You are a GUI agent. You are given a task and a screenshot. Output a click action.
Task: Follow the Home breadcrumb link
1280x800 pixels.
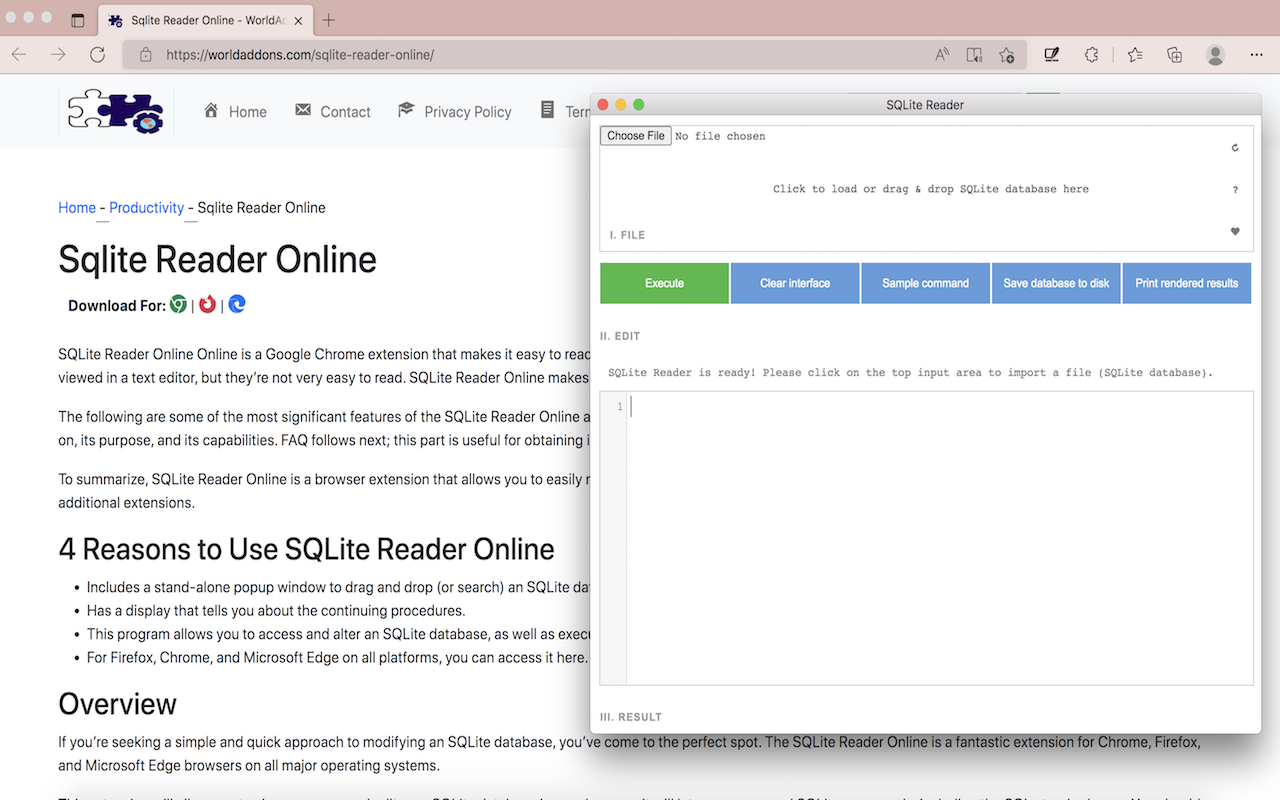click(77, 208)
